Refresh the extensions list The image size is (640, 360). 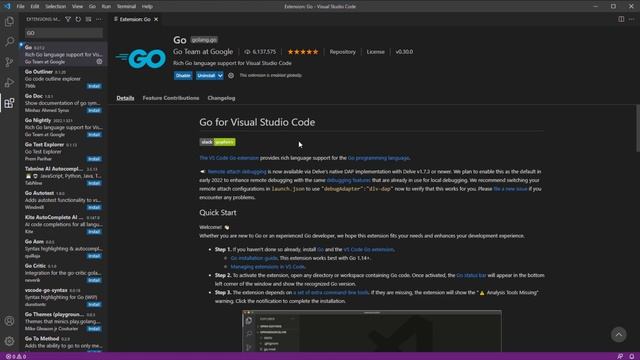78,19
